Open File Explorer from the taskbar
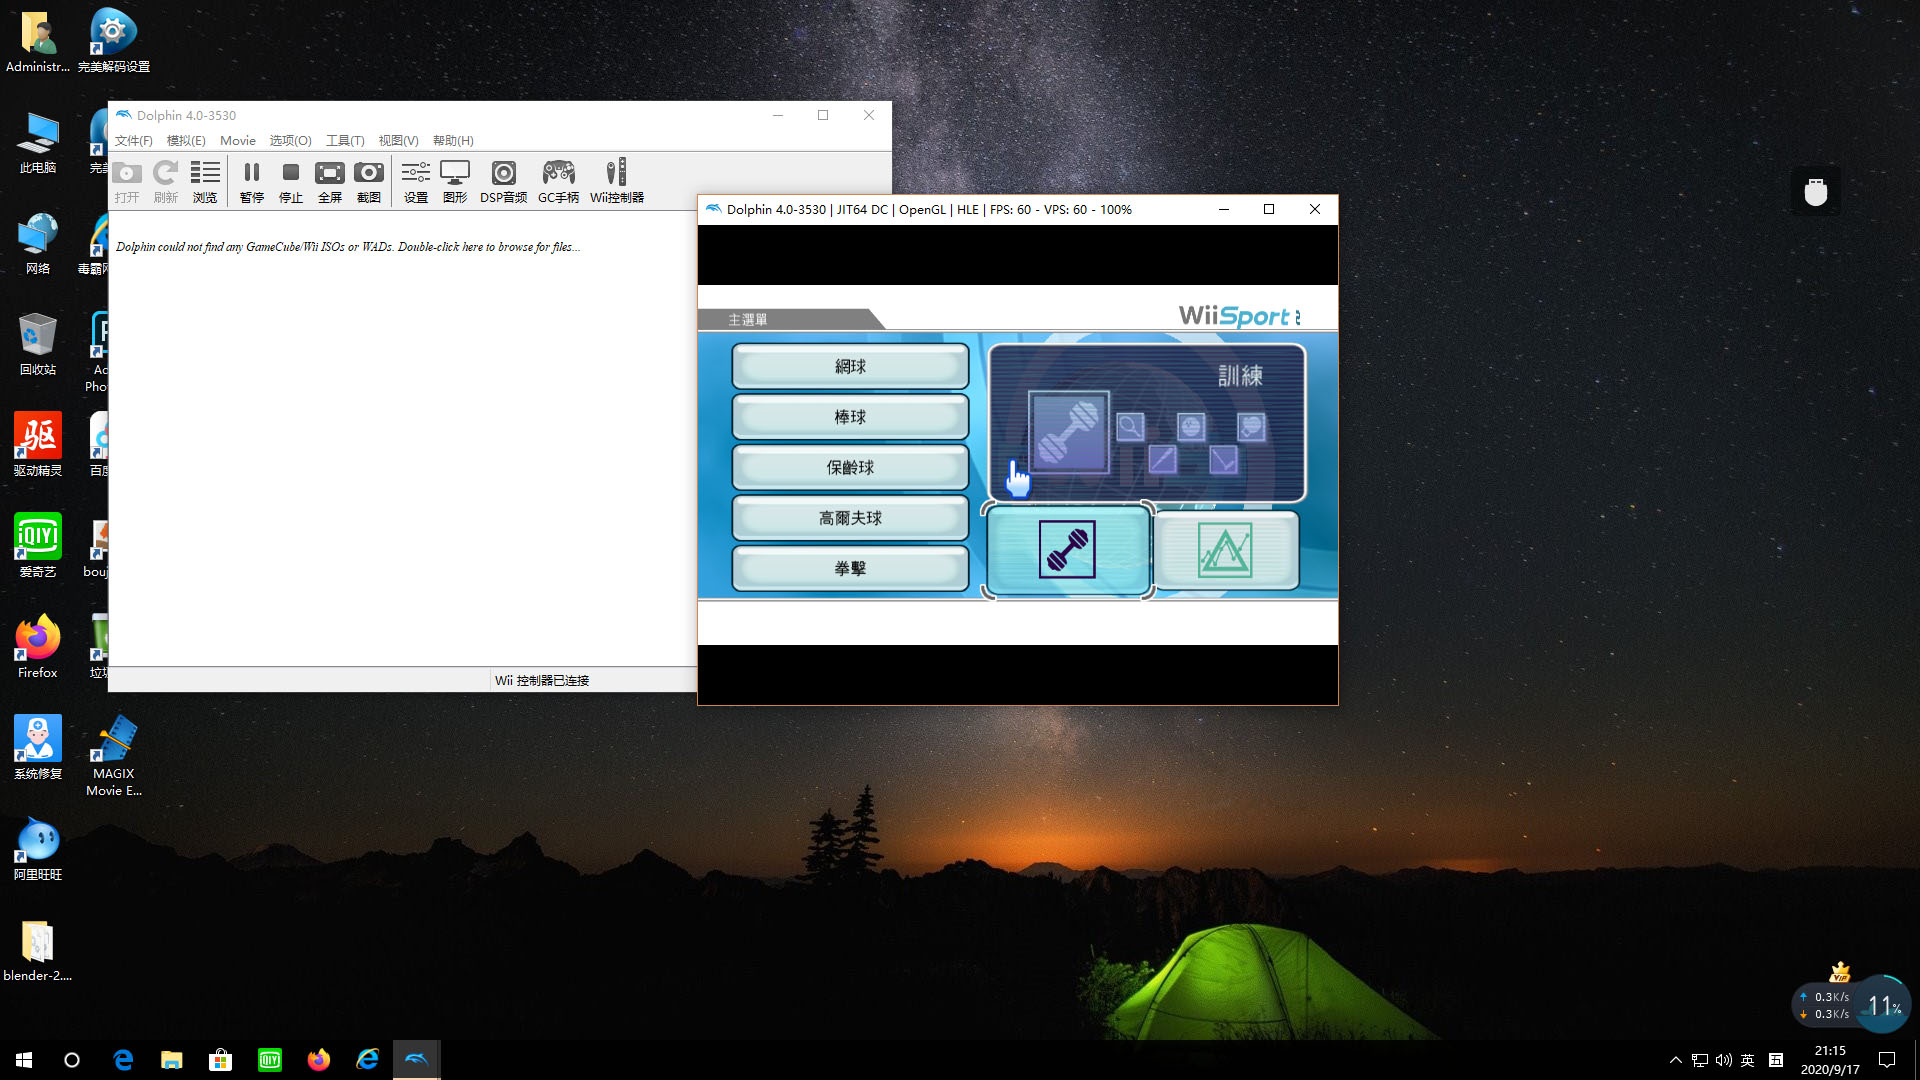This screenshot has height=1080, width=1920. 172,1060
